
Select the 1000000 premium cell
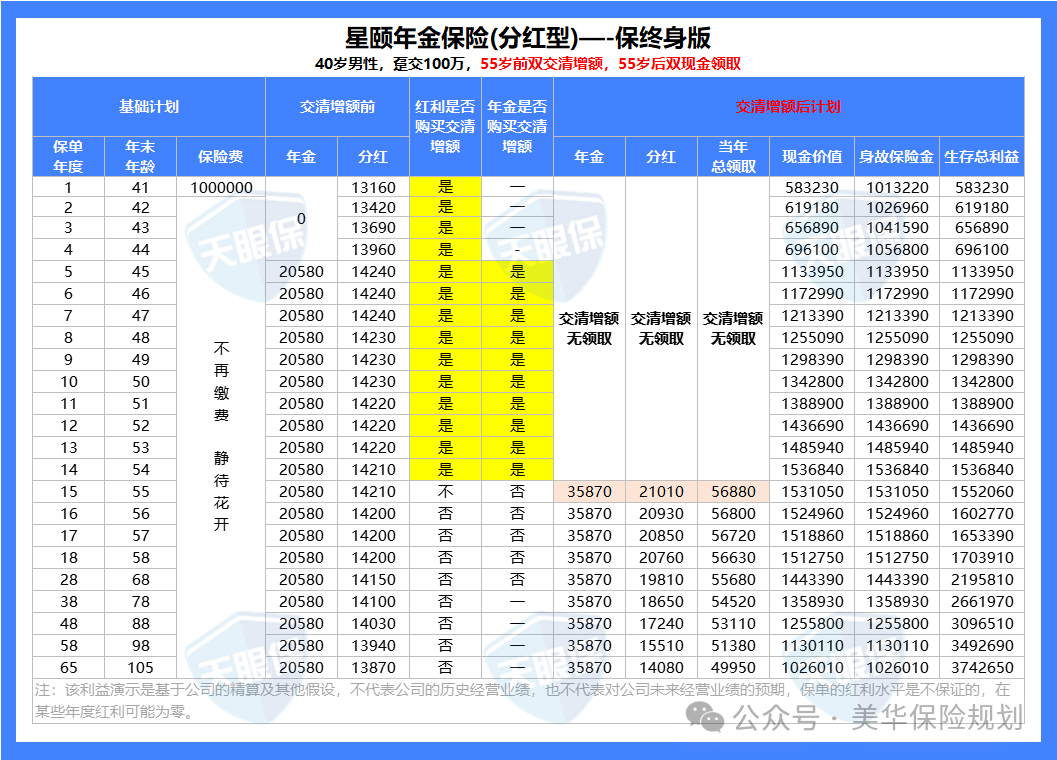(220, 187)
